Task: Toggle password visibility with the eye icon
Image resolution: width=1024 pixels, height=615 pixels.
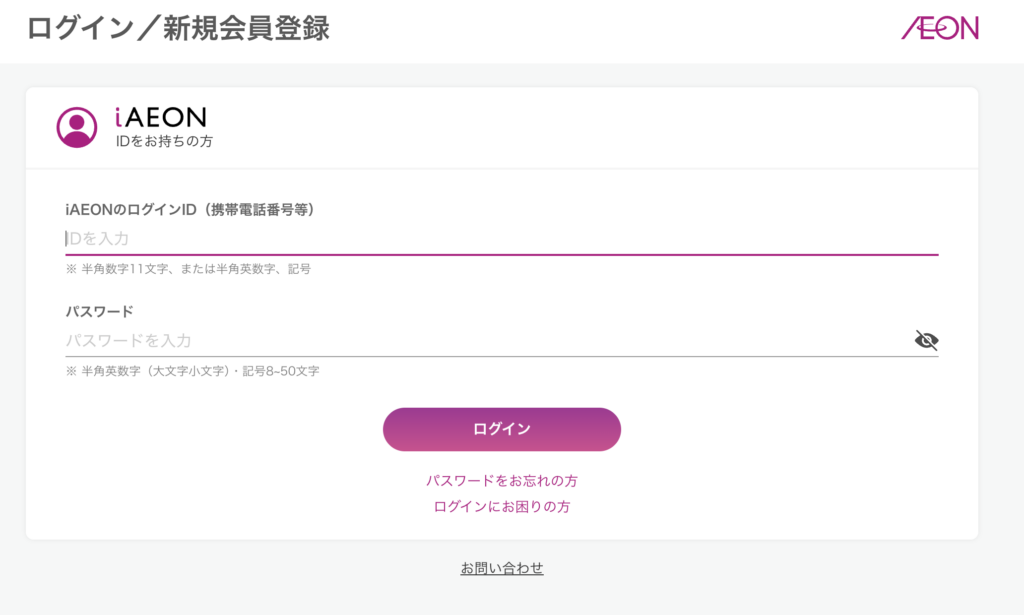Action: [x=927, y=341]
